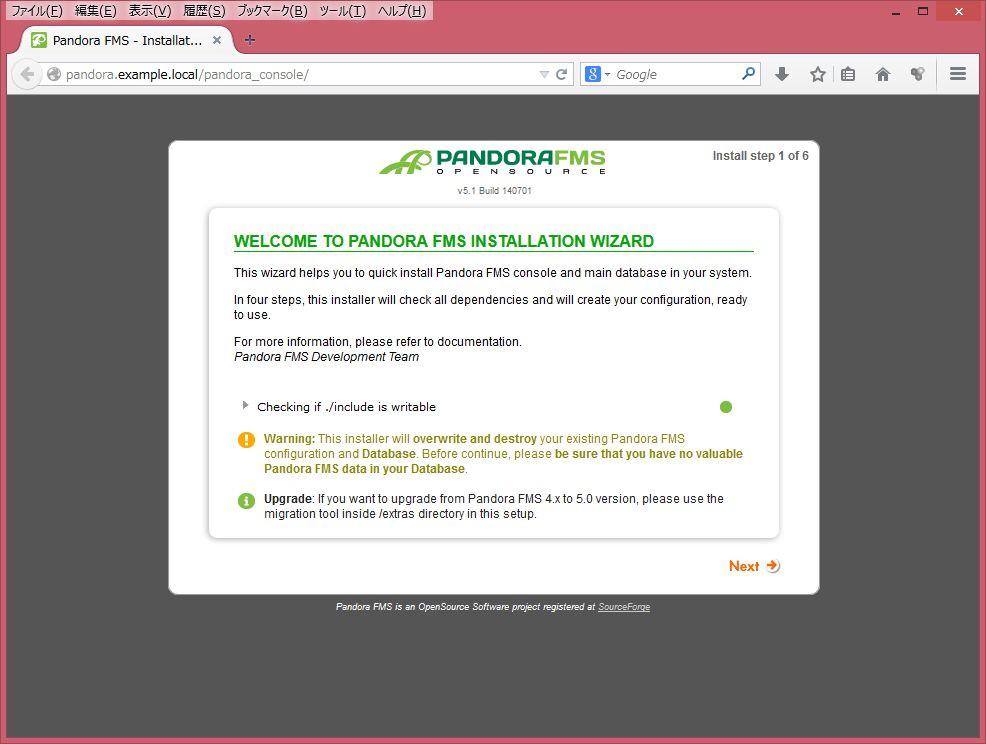Image resolution: width=986 pixels, height=744 pixels.
Task: Open the ヘルプ(H) menu
Action: 402,11
